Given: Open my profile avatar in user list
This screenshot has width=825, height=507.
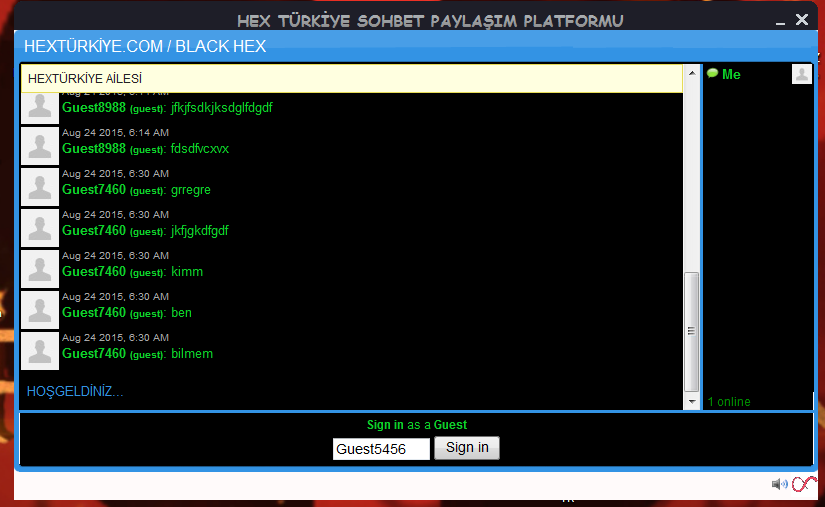Looking at the screenshot, I should pyautogui.click(x=801, y=74).
